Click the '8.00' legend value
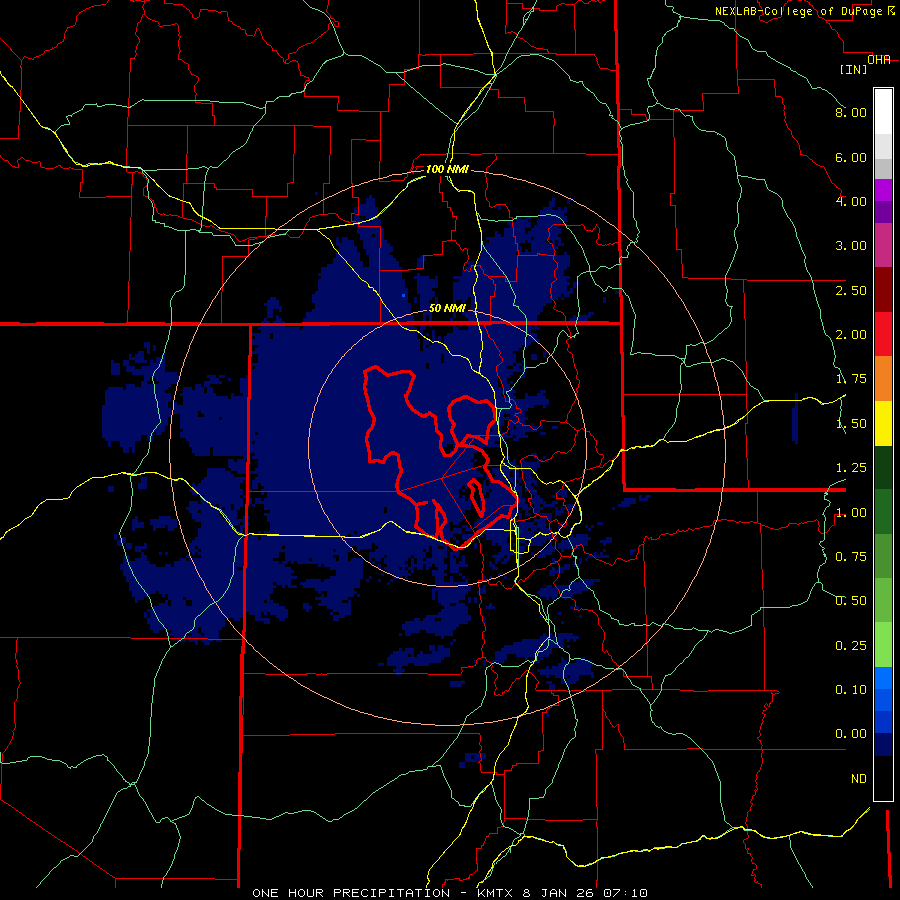The height and width of the screenshot is (900, 900). [x=851, y=112]
